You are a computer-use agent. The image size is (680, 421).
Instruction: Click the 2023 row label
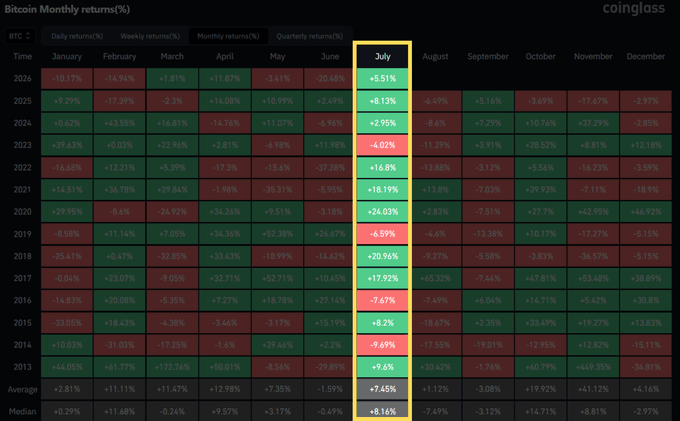click(x=23, y=145)
